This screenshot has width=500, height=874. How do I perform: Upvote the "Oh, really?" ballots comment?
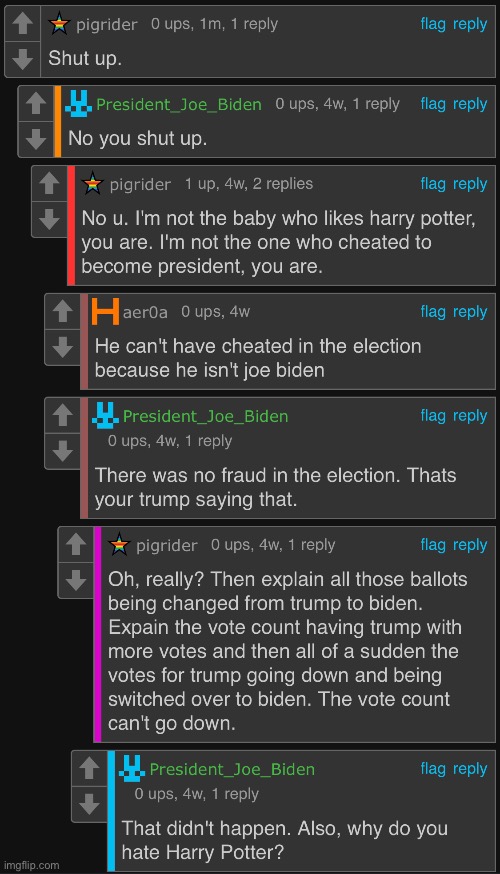76,544
